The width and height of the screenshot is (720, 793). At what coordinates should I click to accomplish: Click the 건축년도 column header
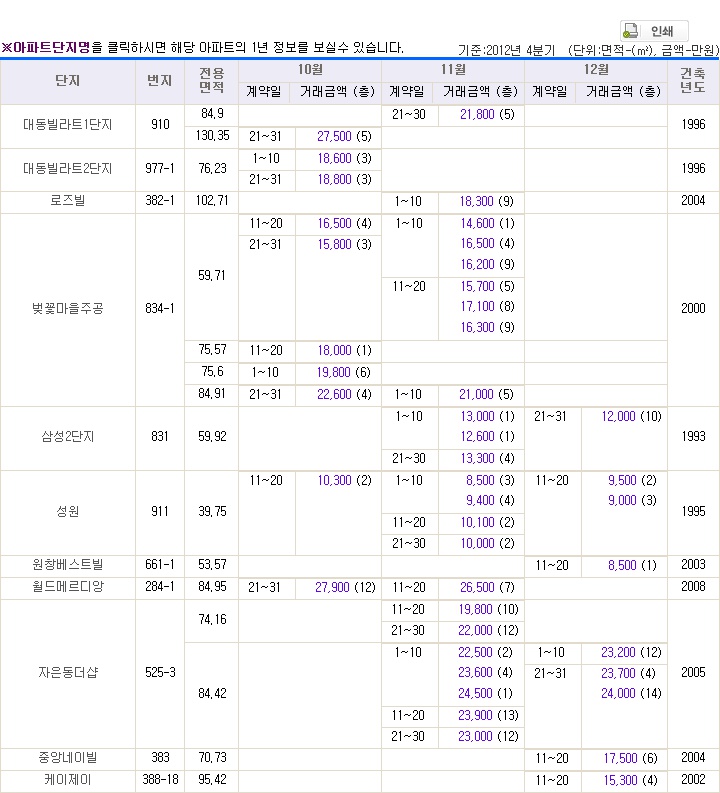tap(693, 81)
